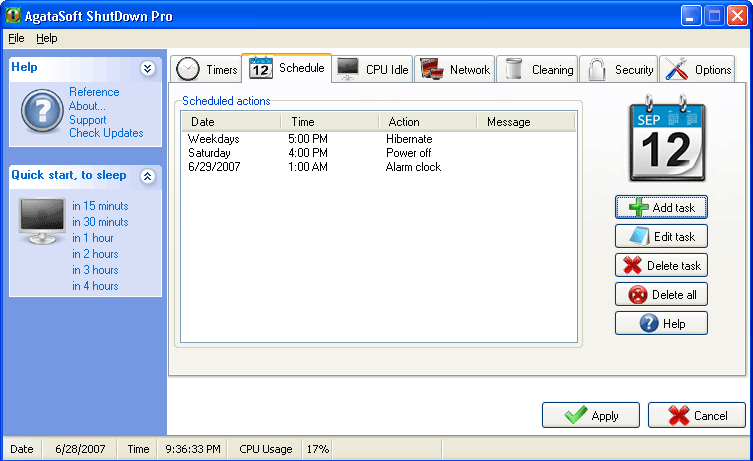Click the Check Updates link

106,133
